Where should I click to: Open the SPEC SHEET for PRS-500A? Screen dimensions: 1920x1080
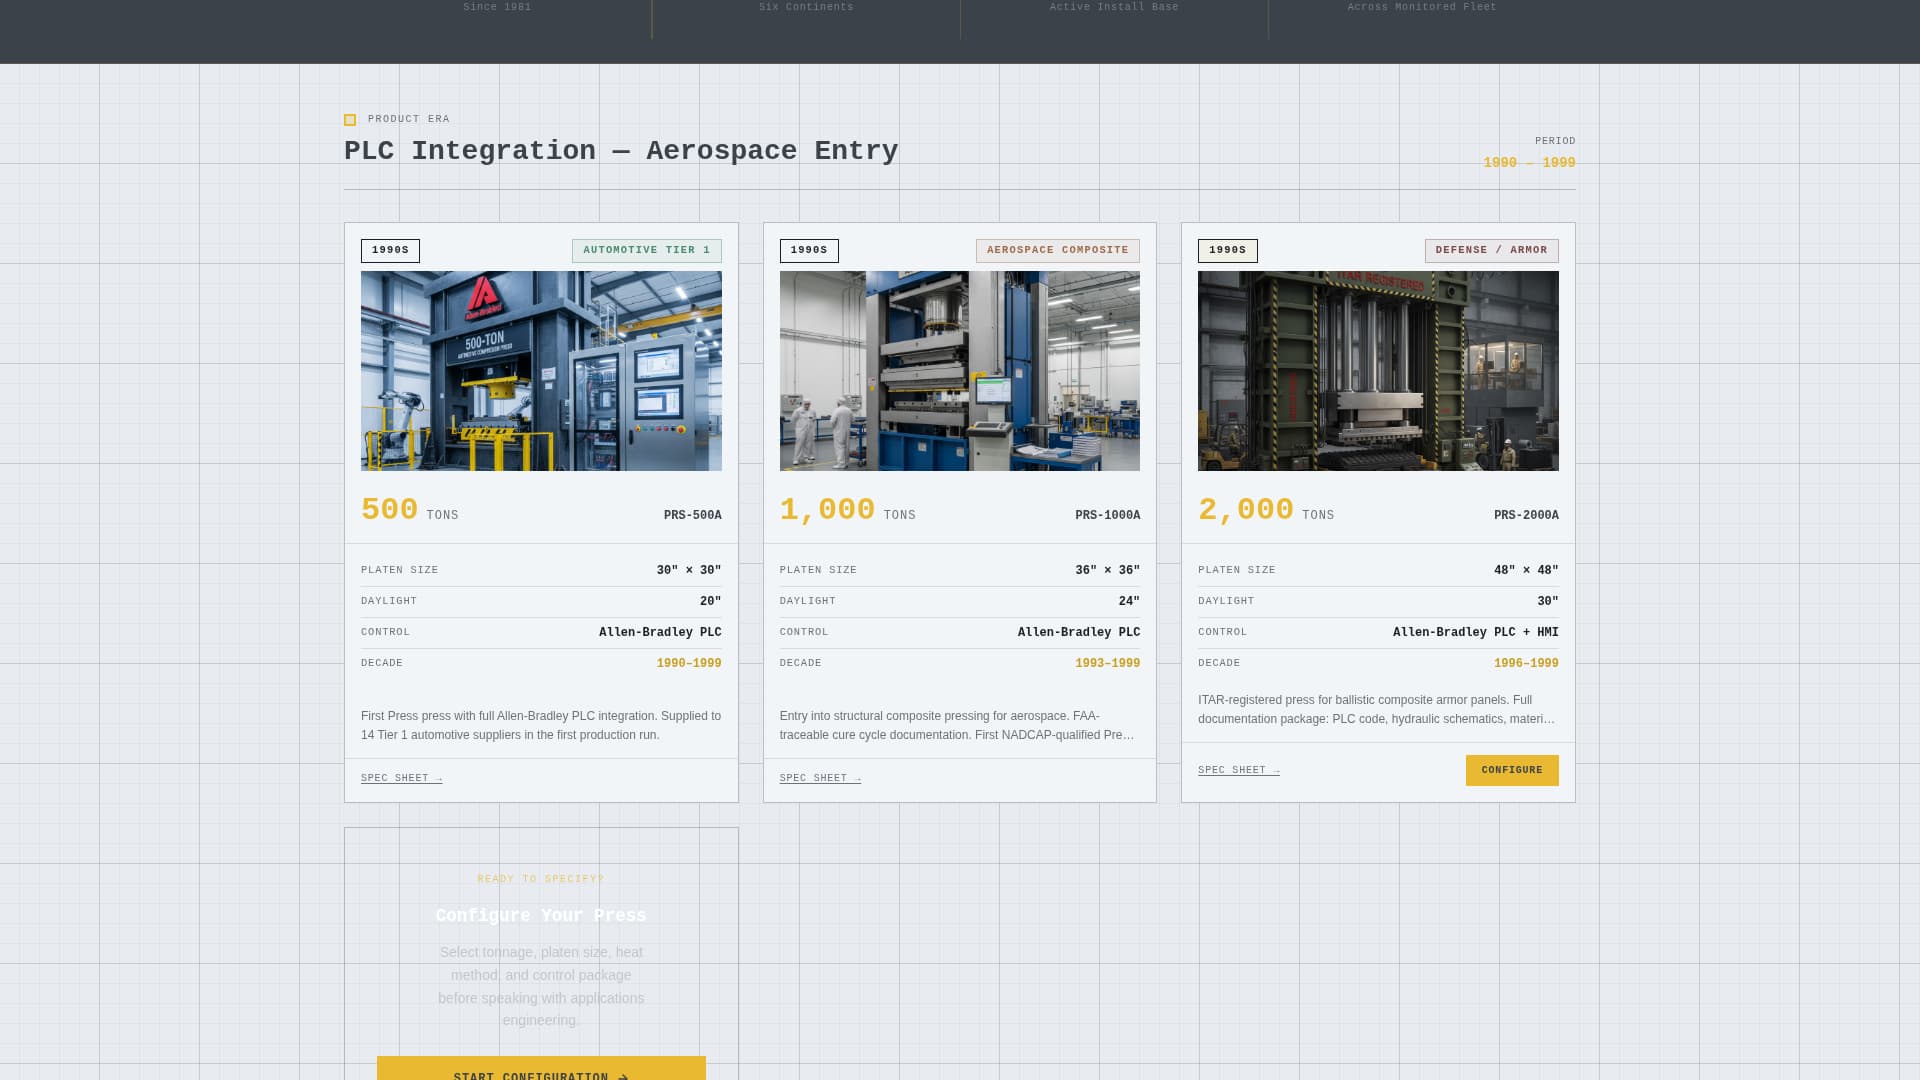coord(401,777)
